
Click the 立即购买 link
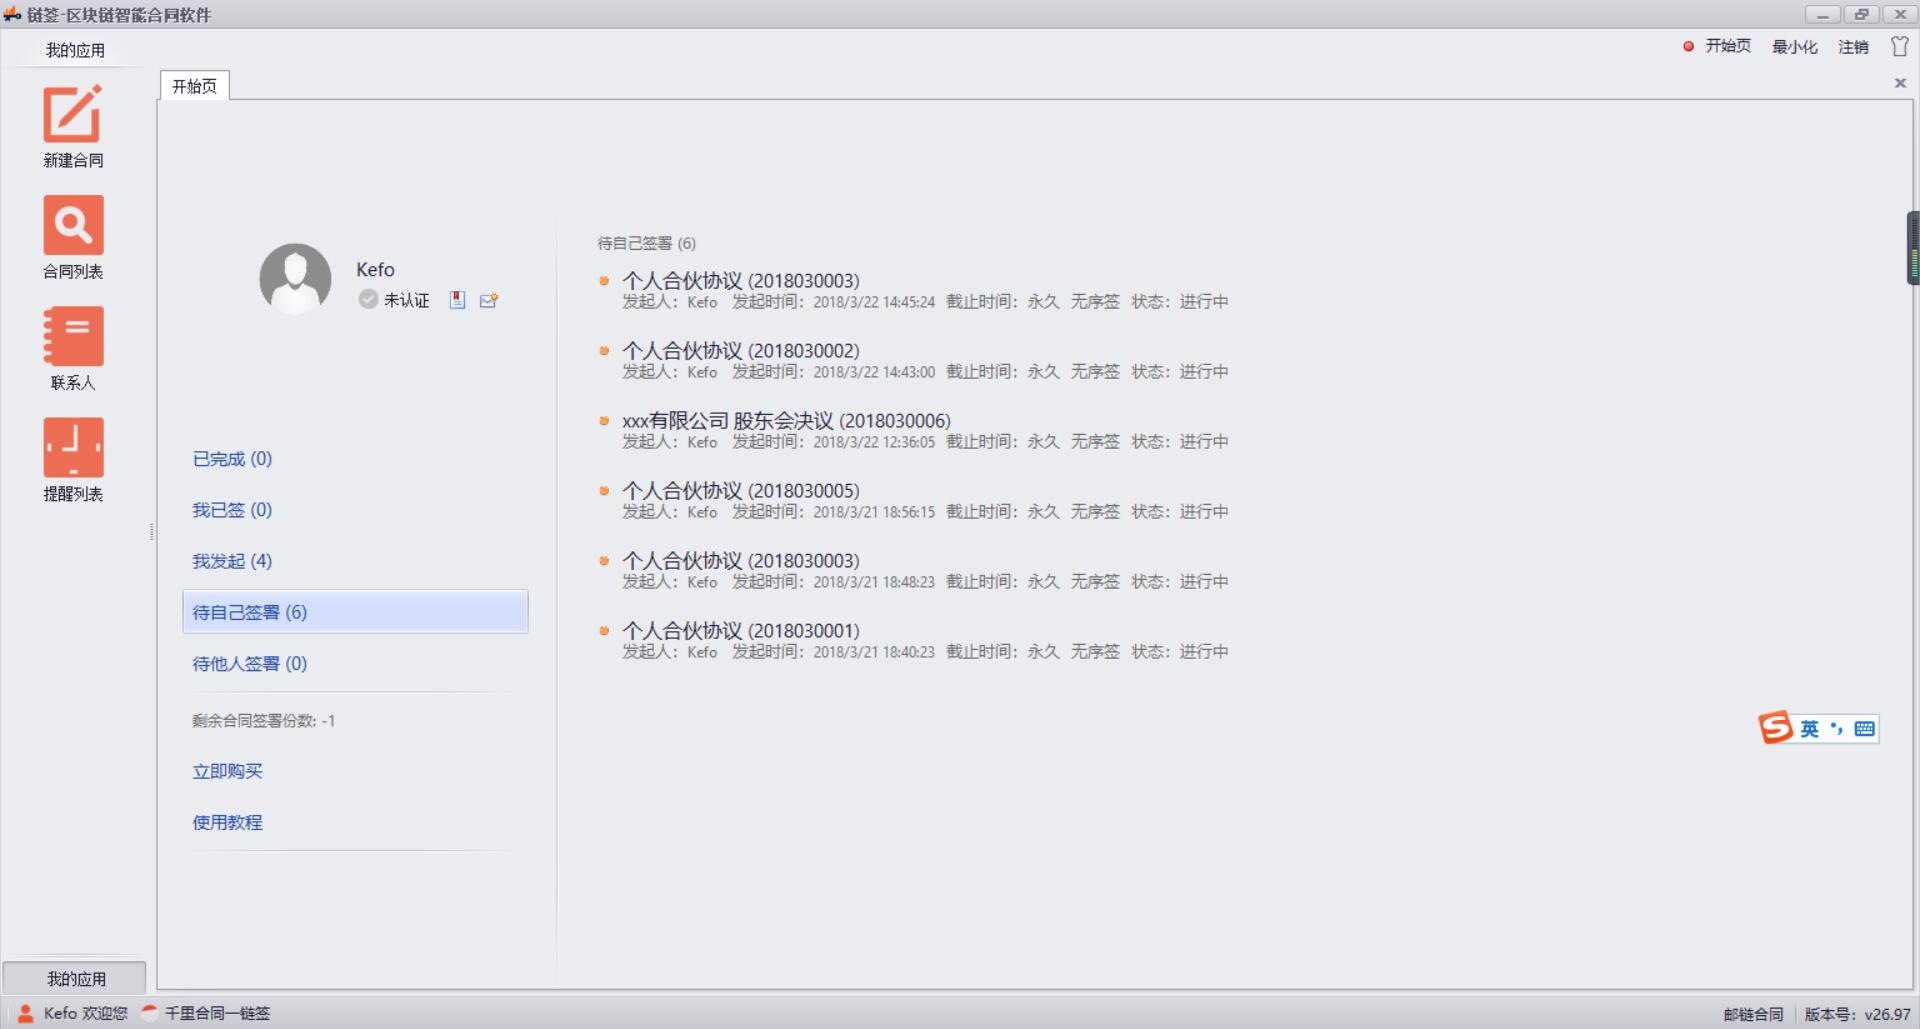tap(227, 771)
